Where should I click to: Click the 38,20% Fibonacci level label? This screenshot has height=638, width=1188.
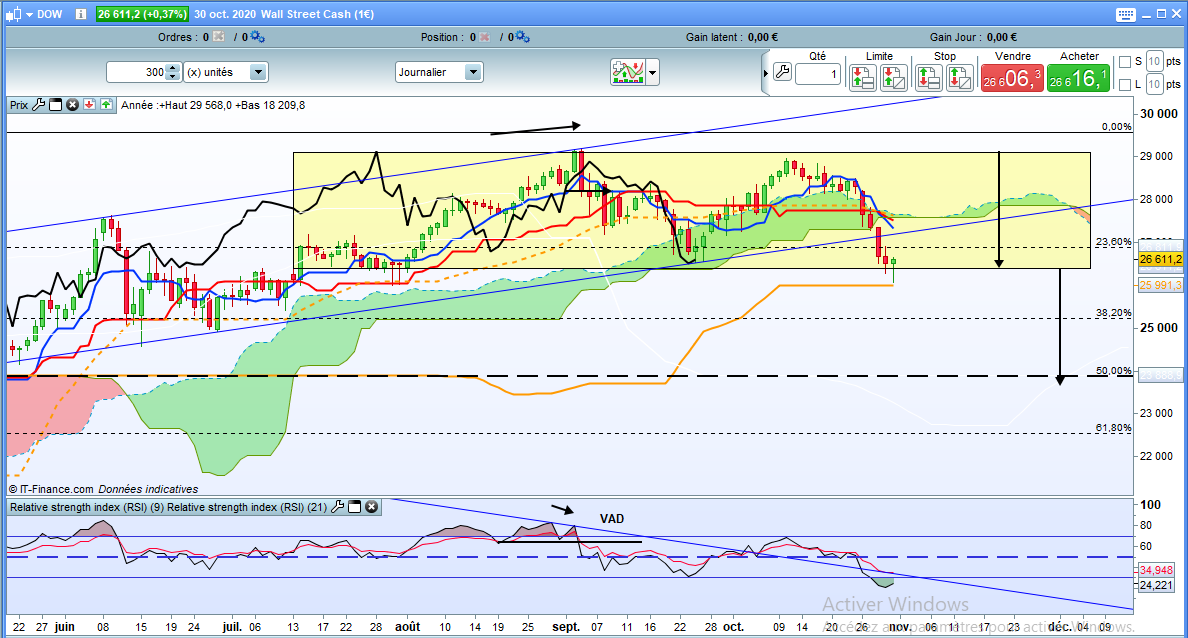pyautogui.click(x=1113, y=312)
